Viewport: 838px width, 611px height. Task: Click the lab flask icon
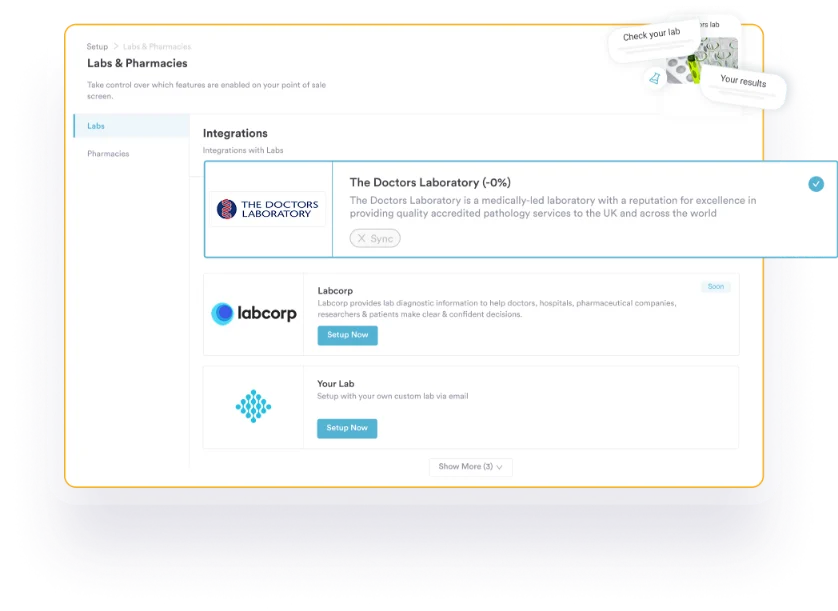click(x=655, y=78)
